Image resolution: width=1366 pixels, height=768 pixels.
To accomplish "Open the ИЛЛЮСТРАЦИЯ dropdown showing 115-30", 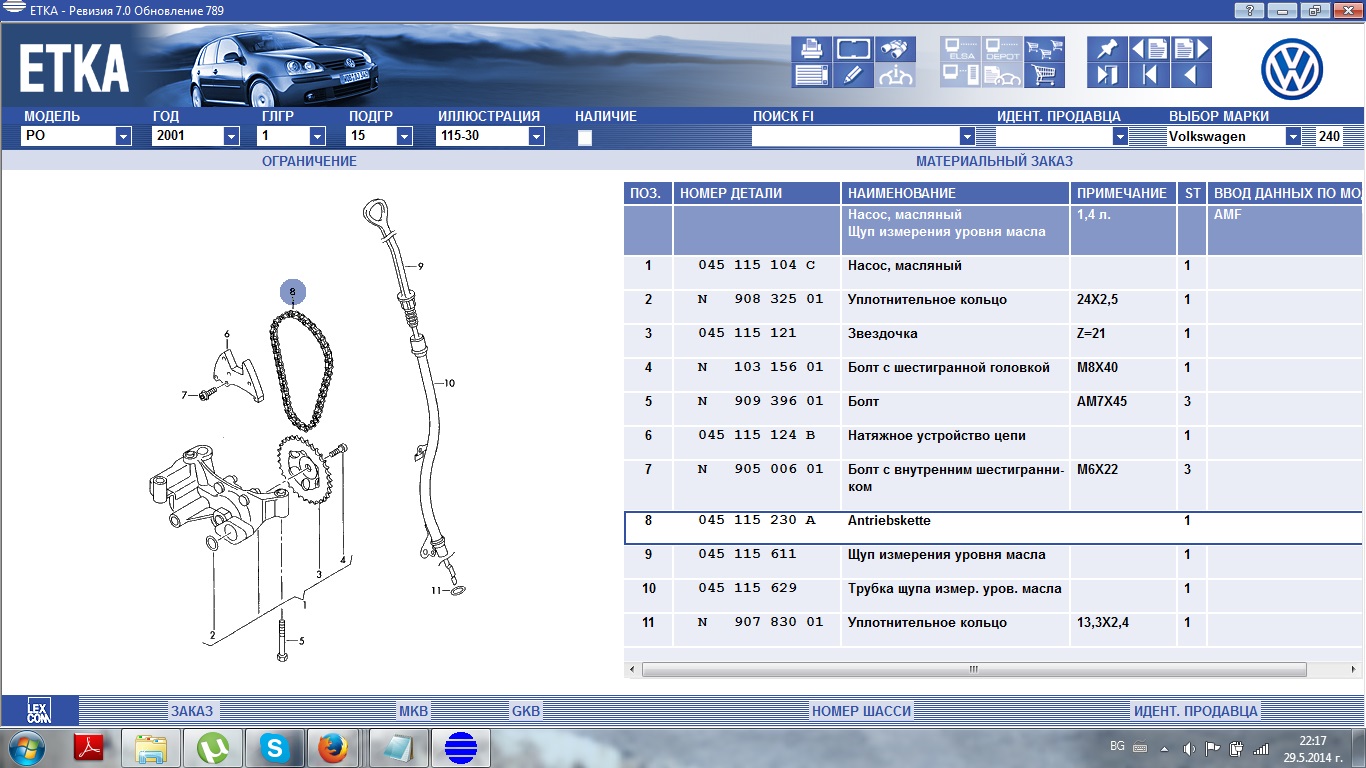I will [x=536, y=137].
